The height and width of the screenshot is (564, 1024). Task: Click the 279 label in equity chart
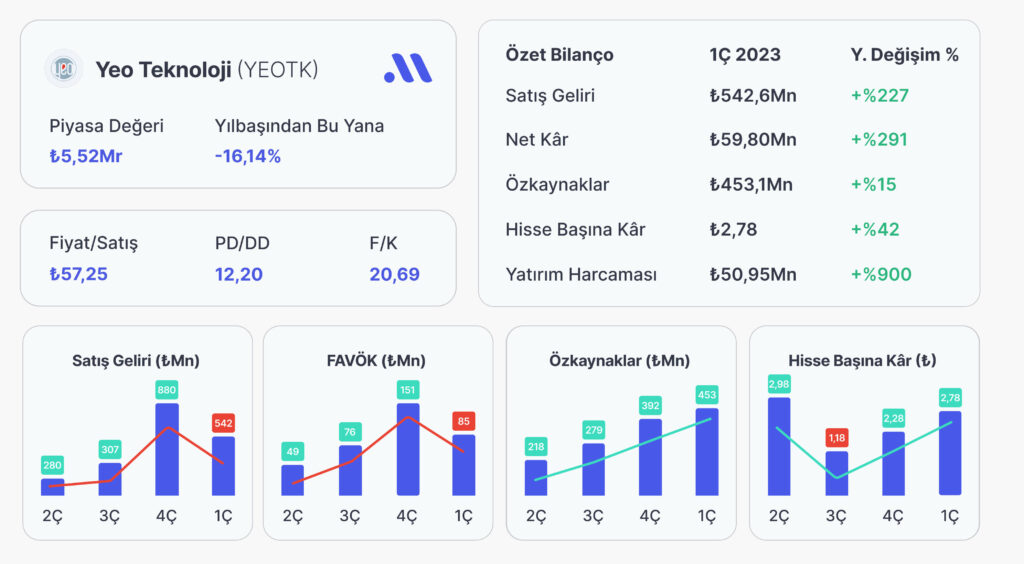pos(594,430)
